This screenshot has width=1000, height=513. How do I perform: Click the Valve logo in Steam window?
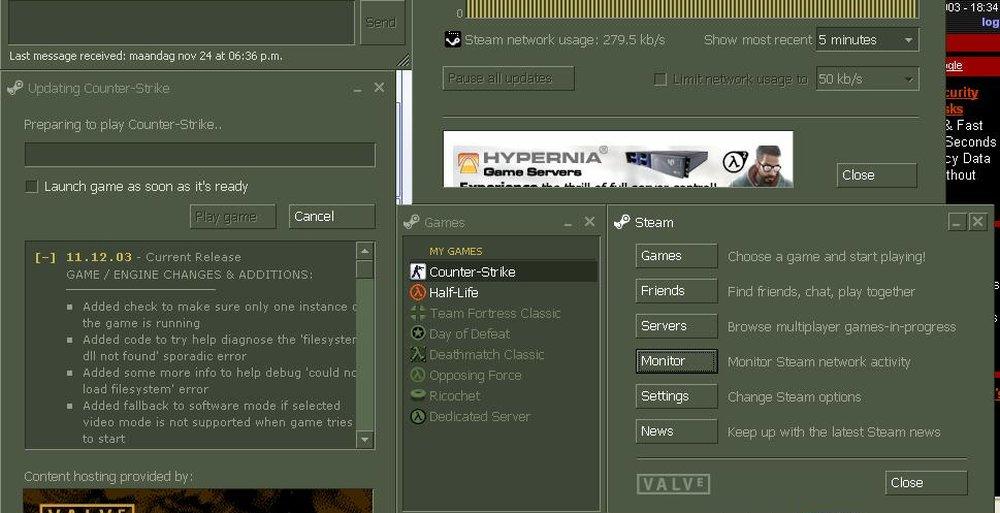tap(673, 483)
